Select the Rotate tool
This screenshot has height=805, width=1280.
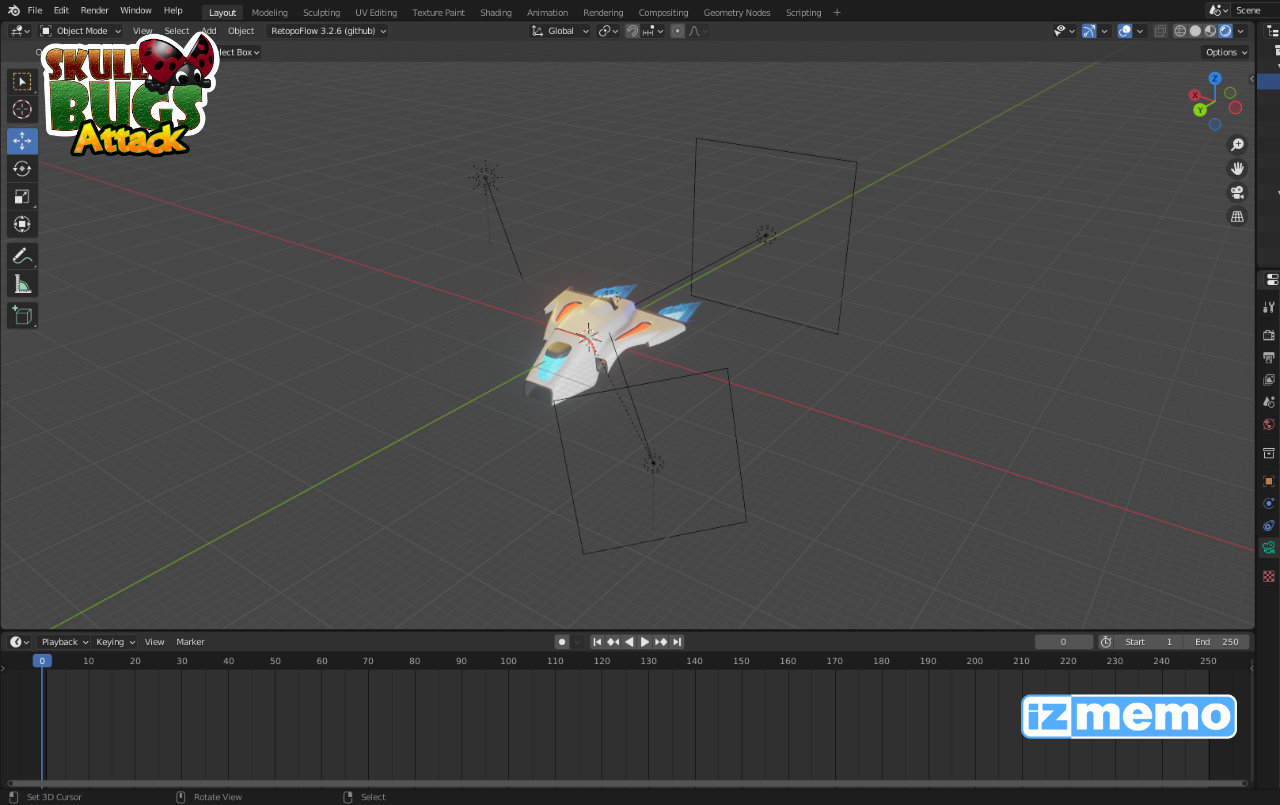click(22, 169)
